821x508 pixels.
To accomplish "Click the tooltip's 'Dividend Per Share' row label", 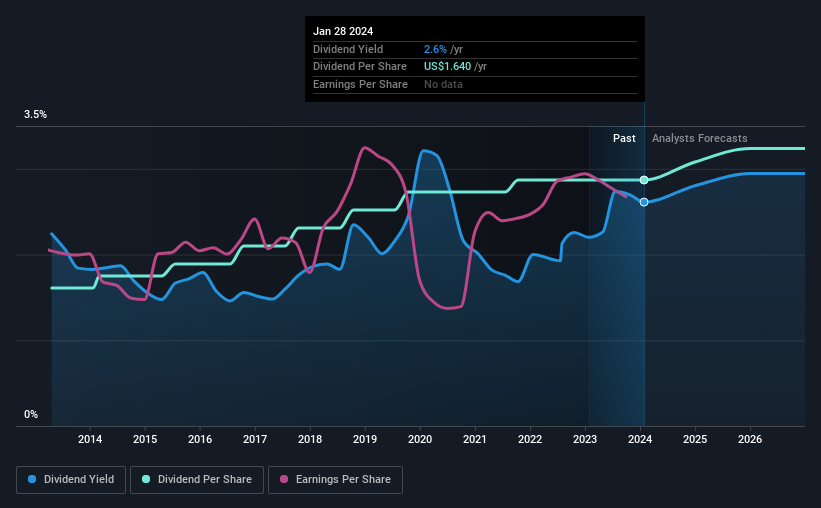I will pos(360,67).
